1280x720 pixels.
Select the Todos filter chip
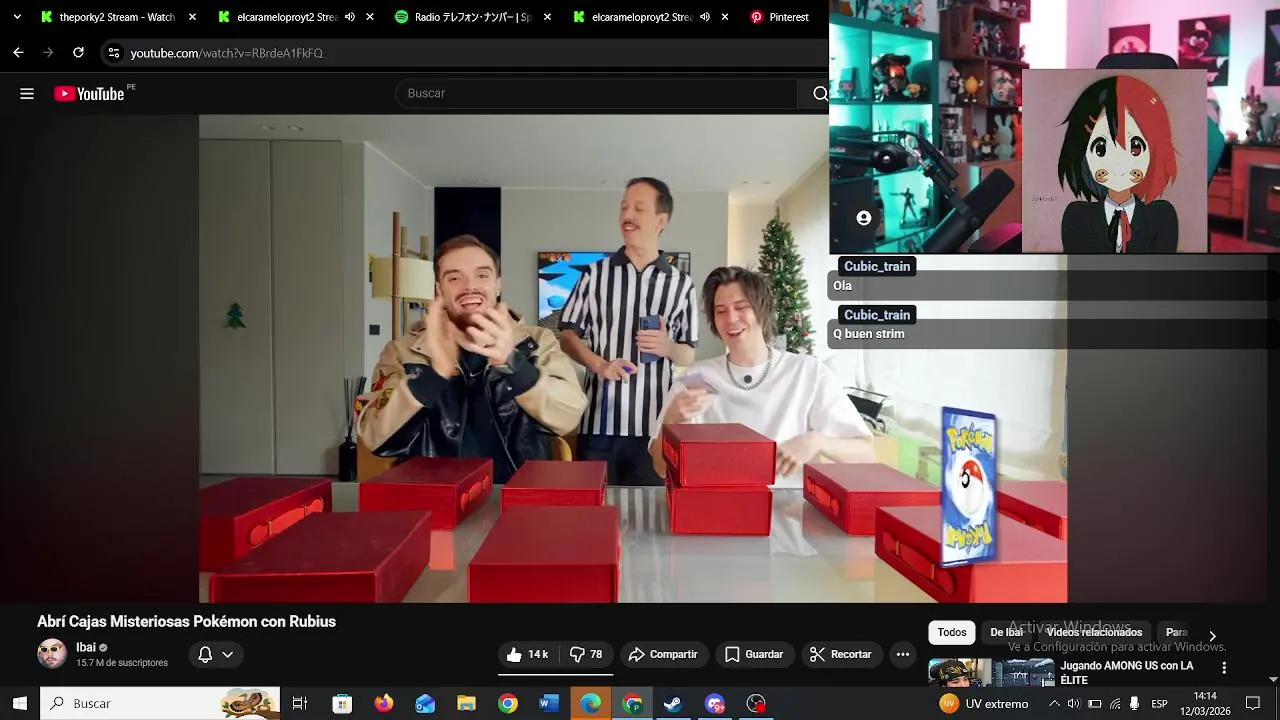(952, 632)
